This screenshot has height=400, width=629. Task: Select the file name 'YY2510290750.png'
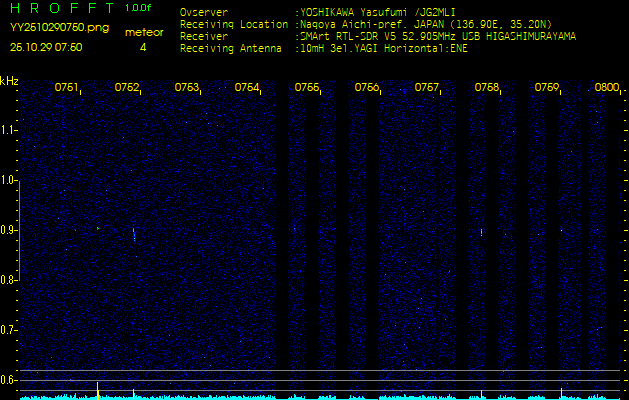[x=59, y=28]
